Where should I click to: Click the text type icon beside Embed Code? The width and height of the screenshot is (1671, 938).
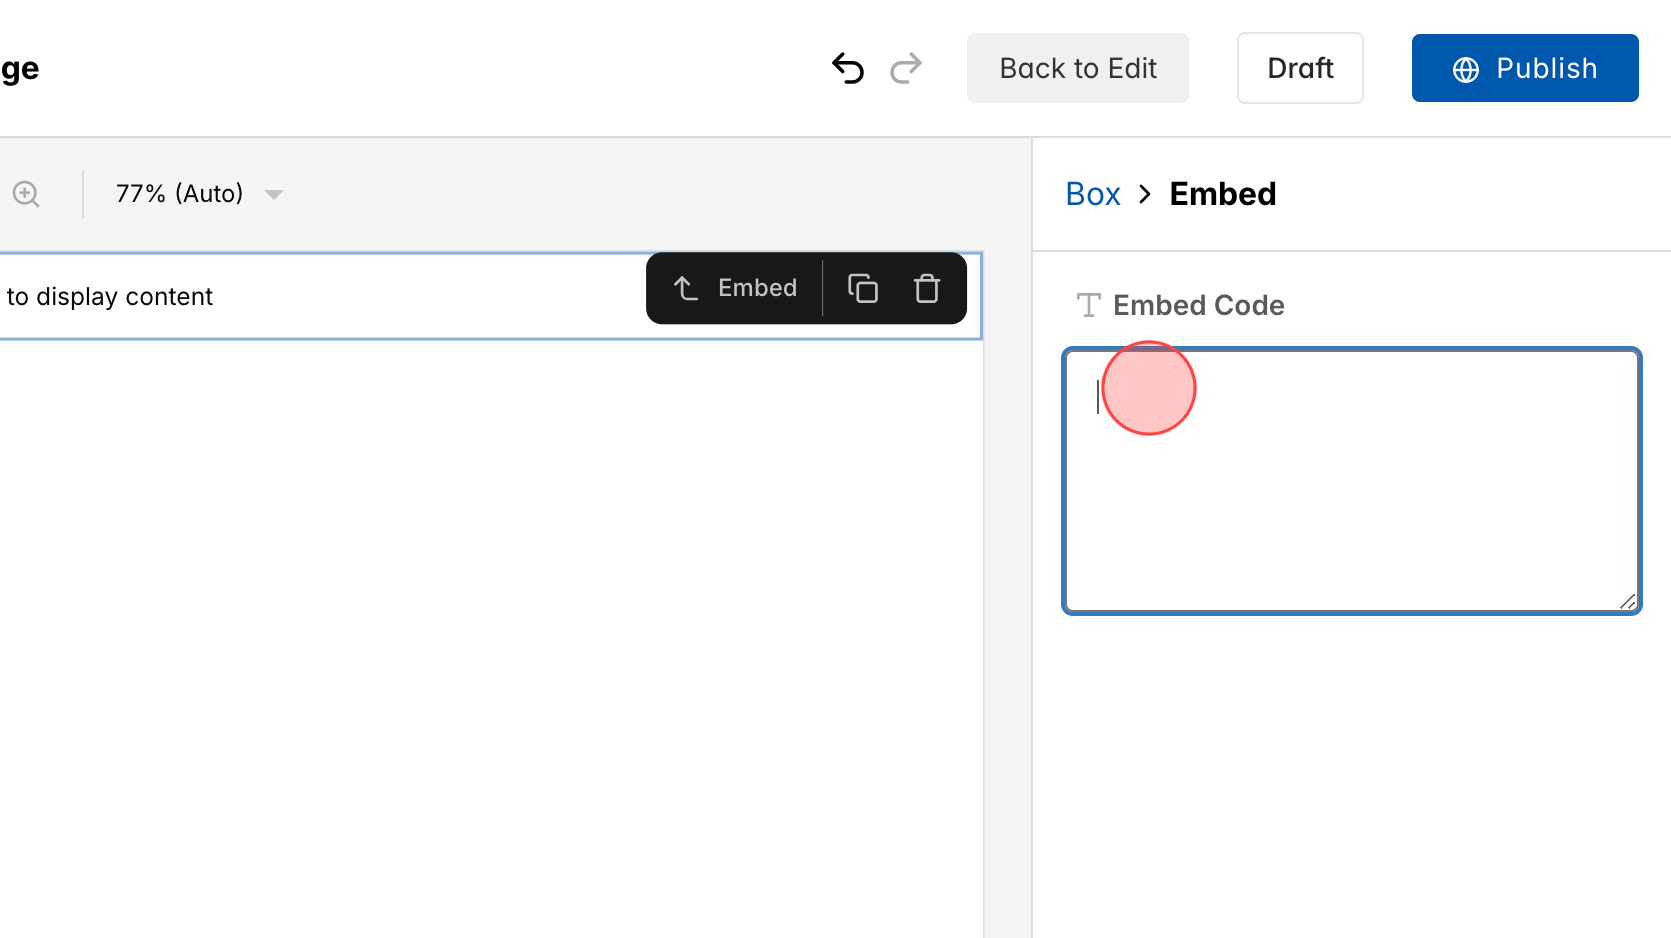(x=1087, y=305)
